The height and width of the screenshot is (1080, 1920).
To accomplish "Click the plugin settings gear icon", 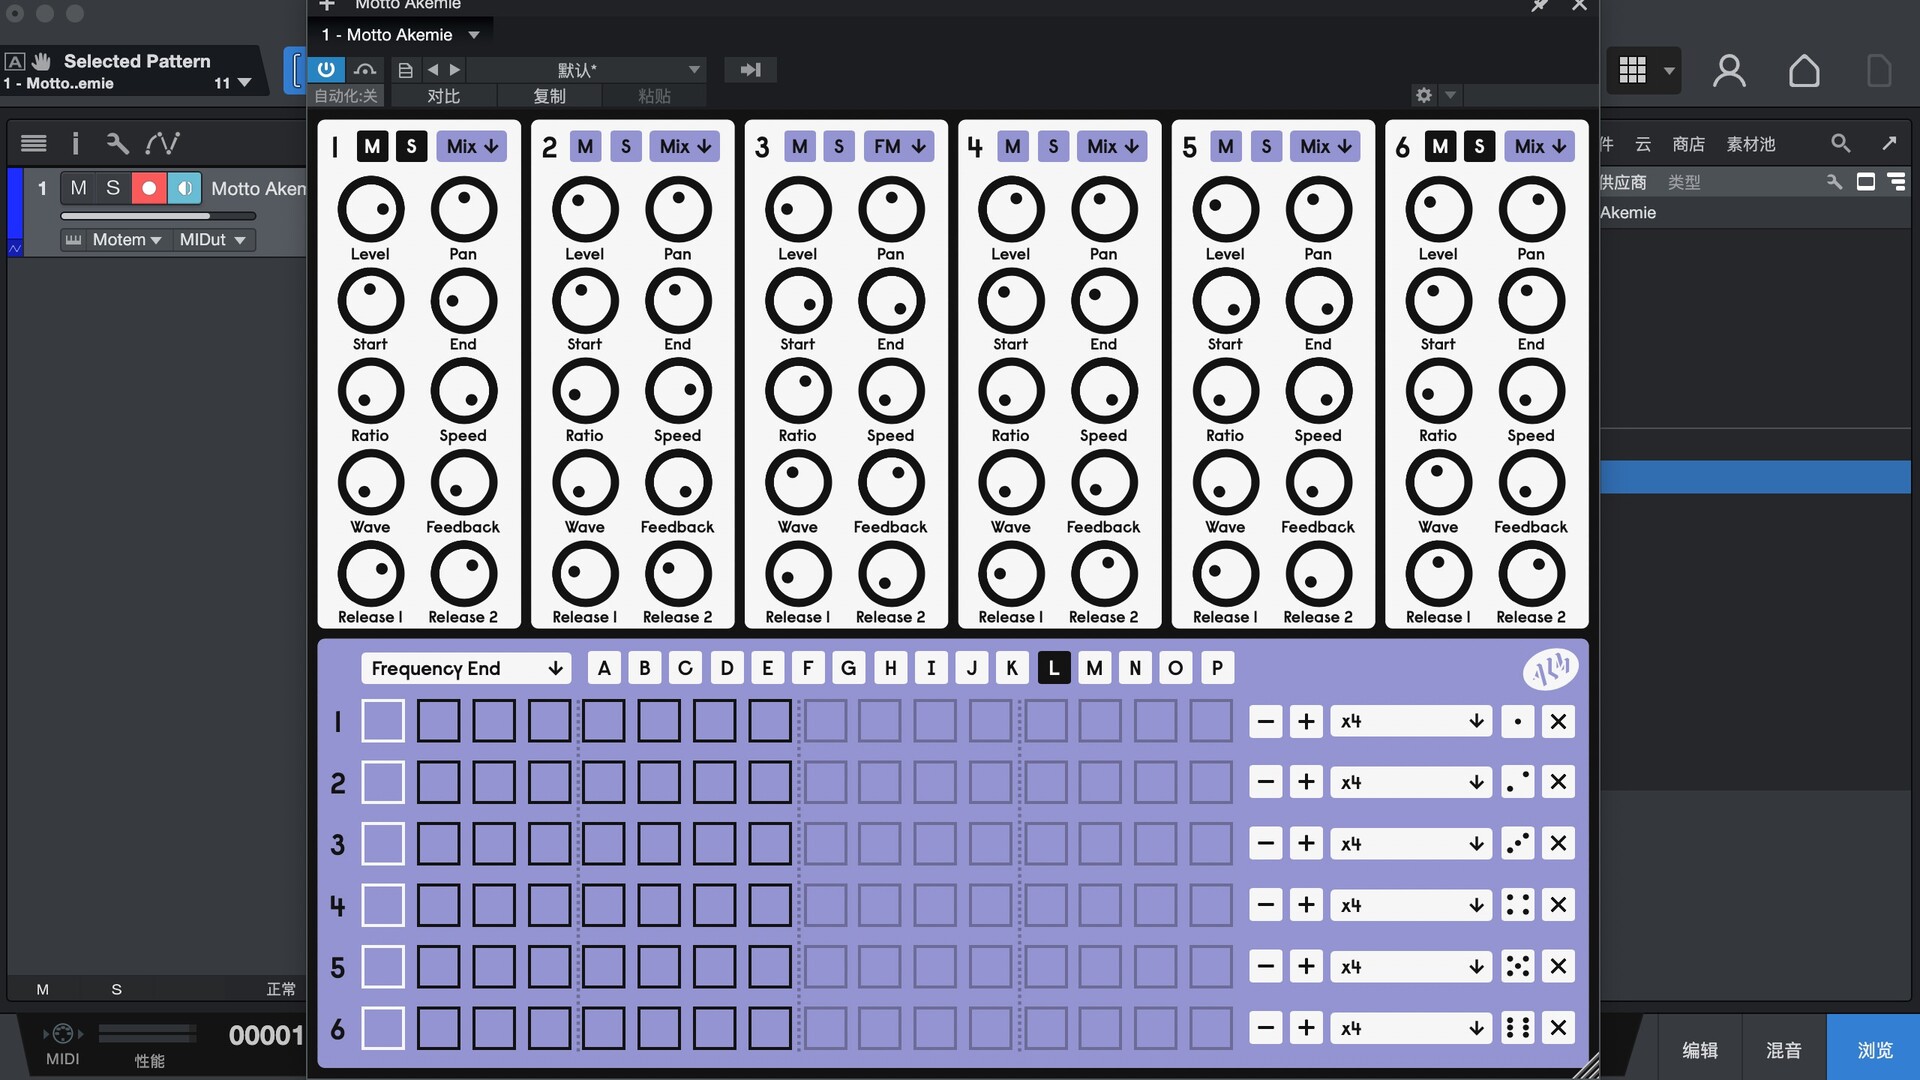I will [x=1423, y=95].
